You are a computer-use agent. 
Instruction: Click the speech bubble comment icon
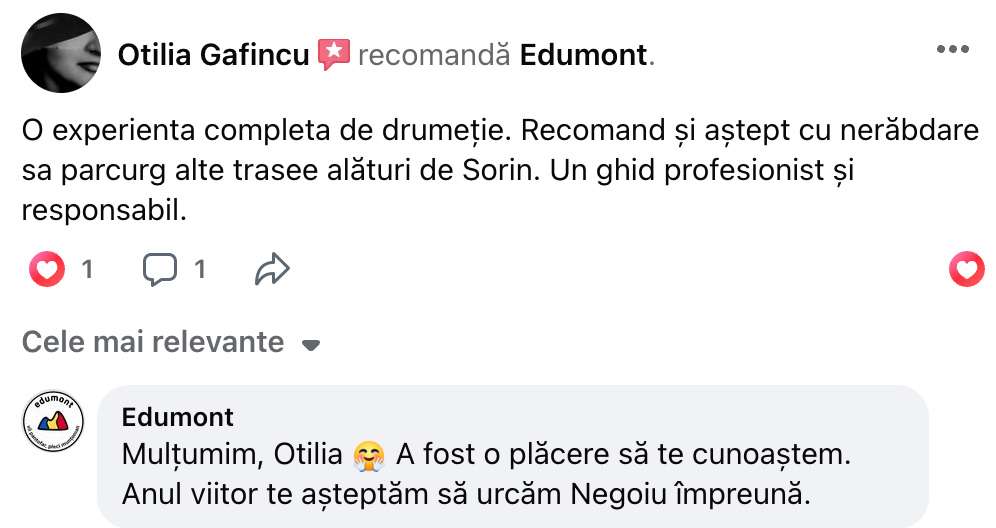tap(160, 268)
